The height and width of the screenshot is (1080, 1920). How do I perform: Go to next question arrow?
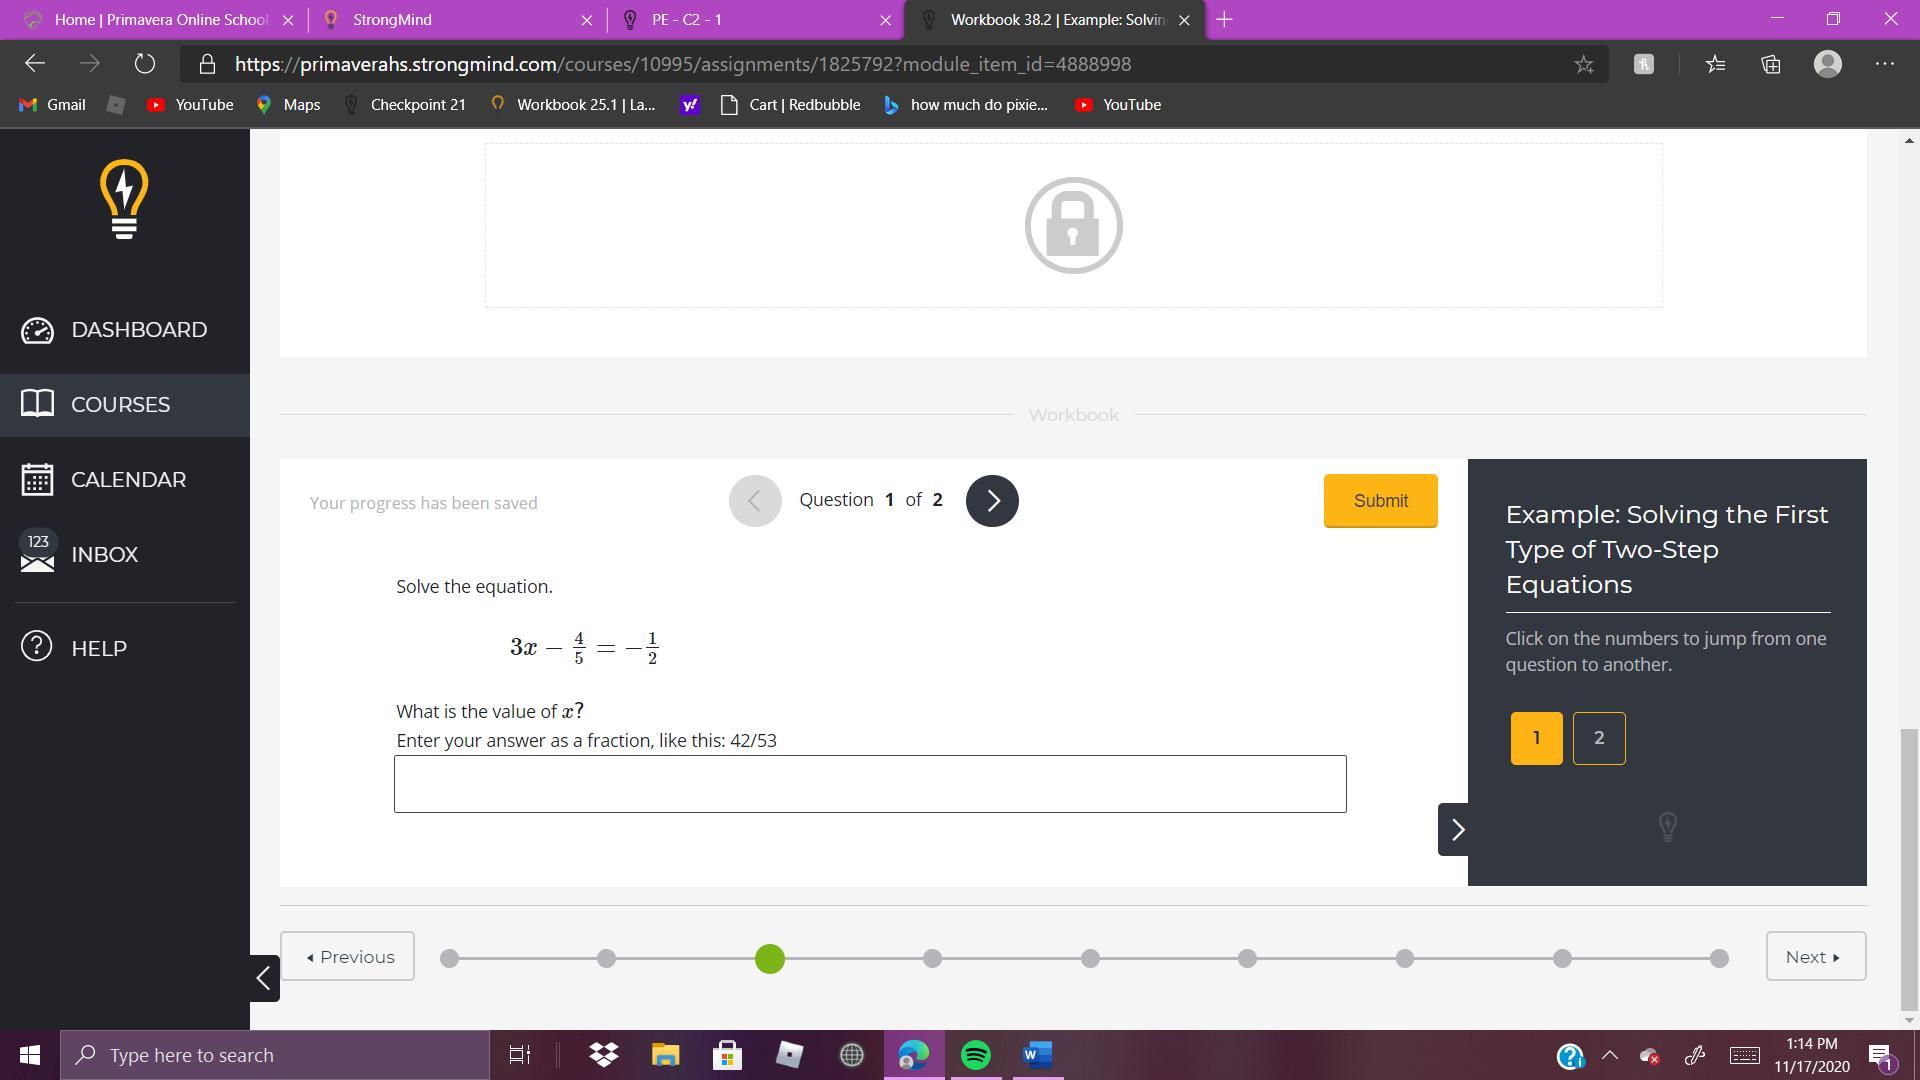(991, 501)
